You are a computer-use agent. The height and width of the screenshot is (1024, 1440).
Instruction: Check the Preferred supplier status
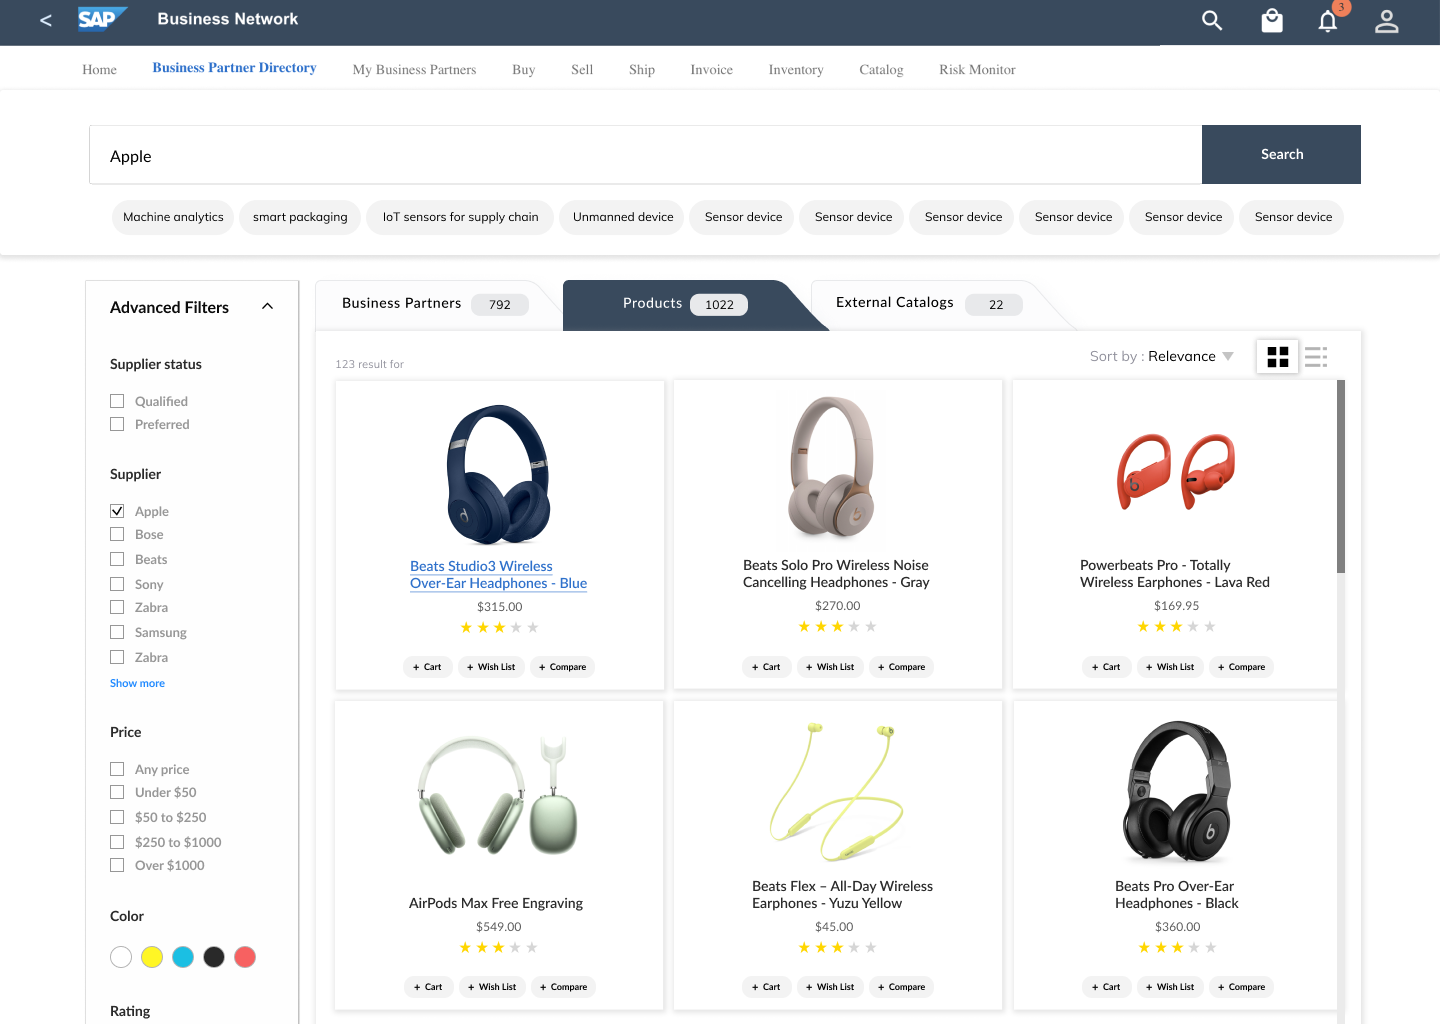click(x=117, y=424)
